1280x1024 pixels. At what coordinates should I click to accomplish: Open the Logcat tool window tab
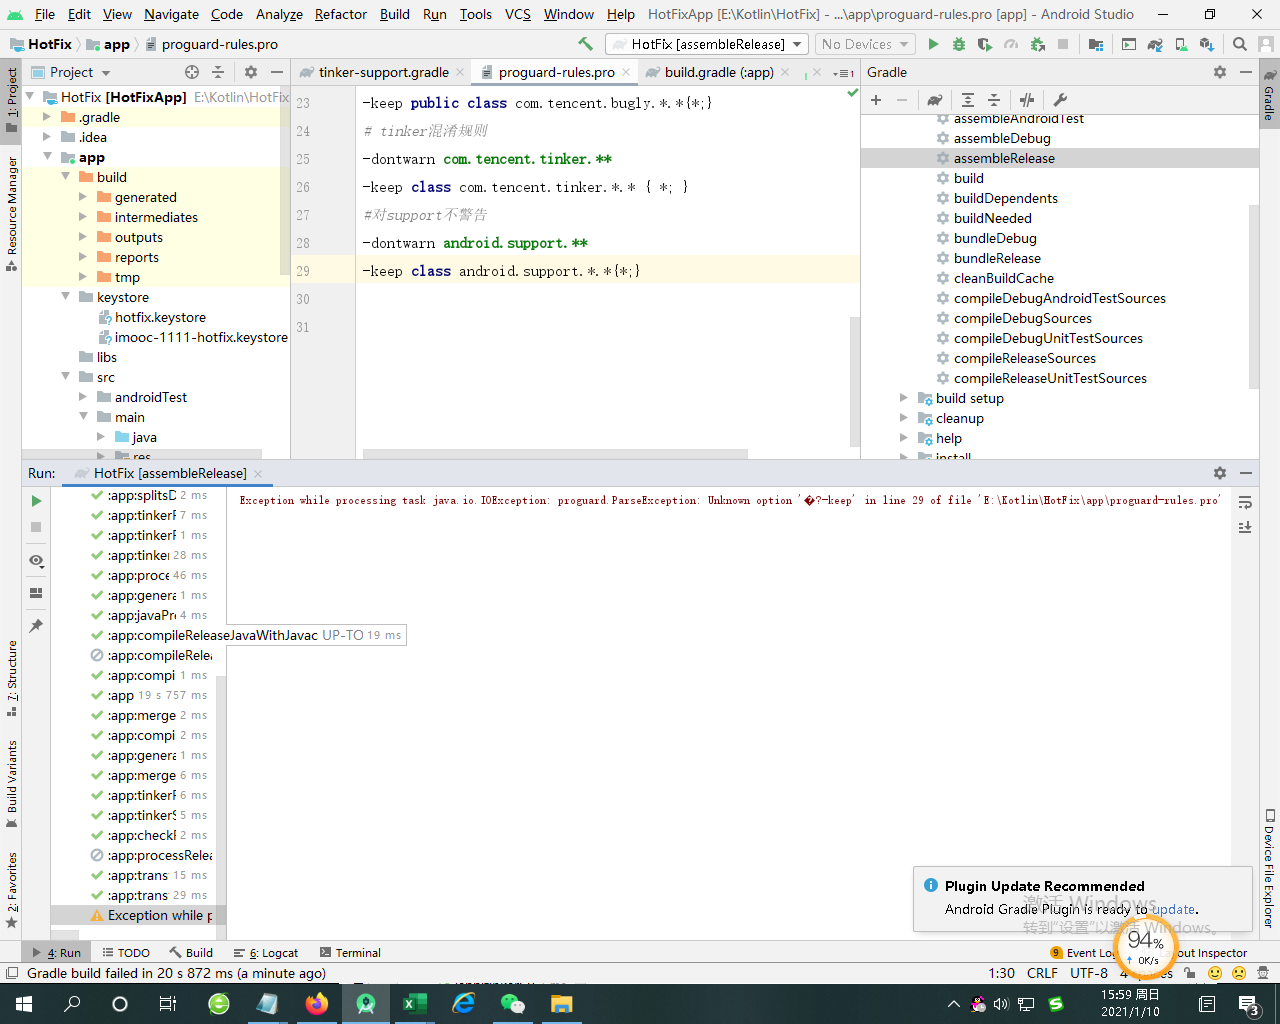267,953
